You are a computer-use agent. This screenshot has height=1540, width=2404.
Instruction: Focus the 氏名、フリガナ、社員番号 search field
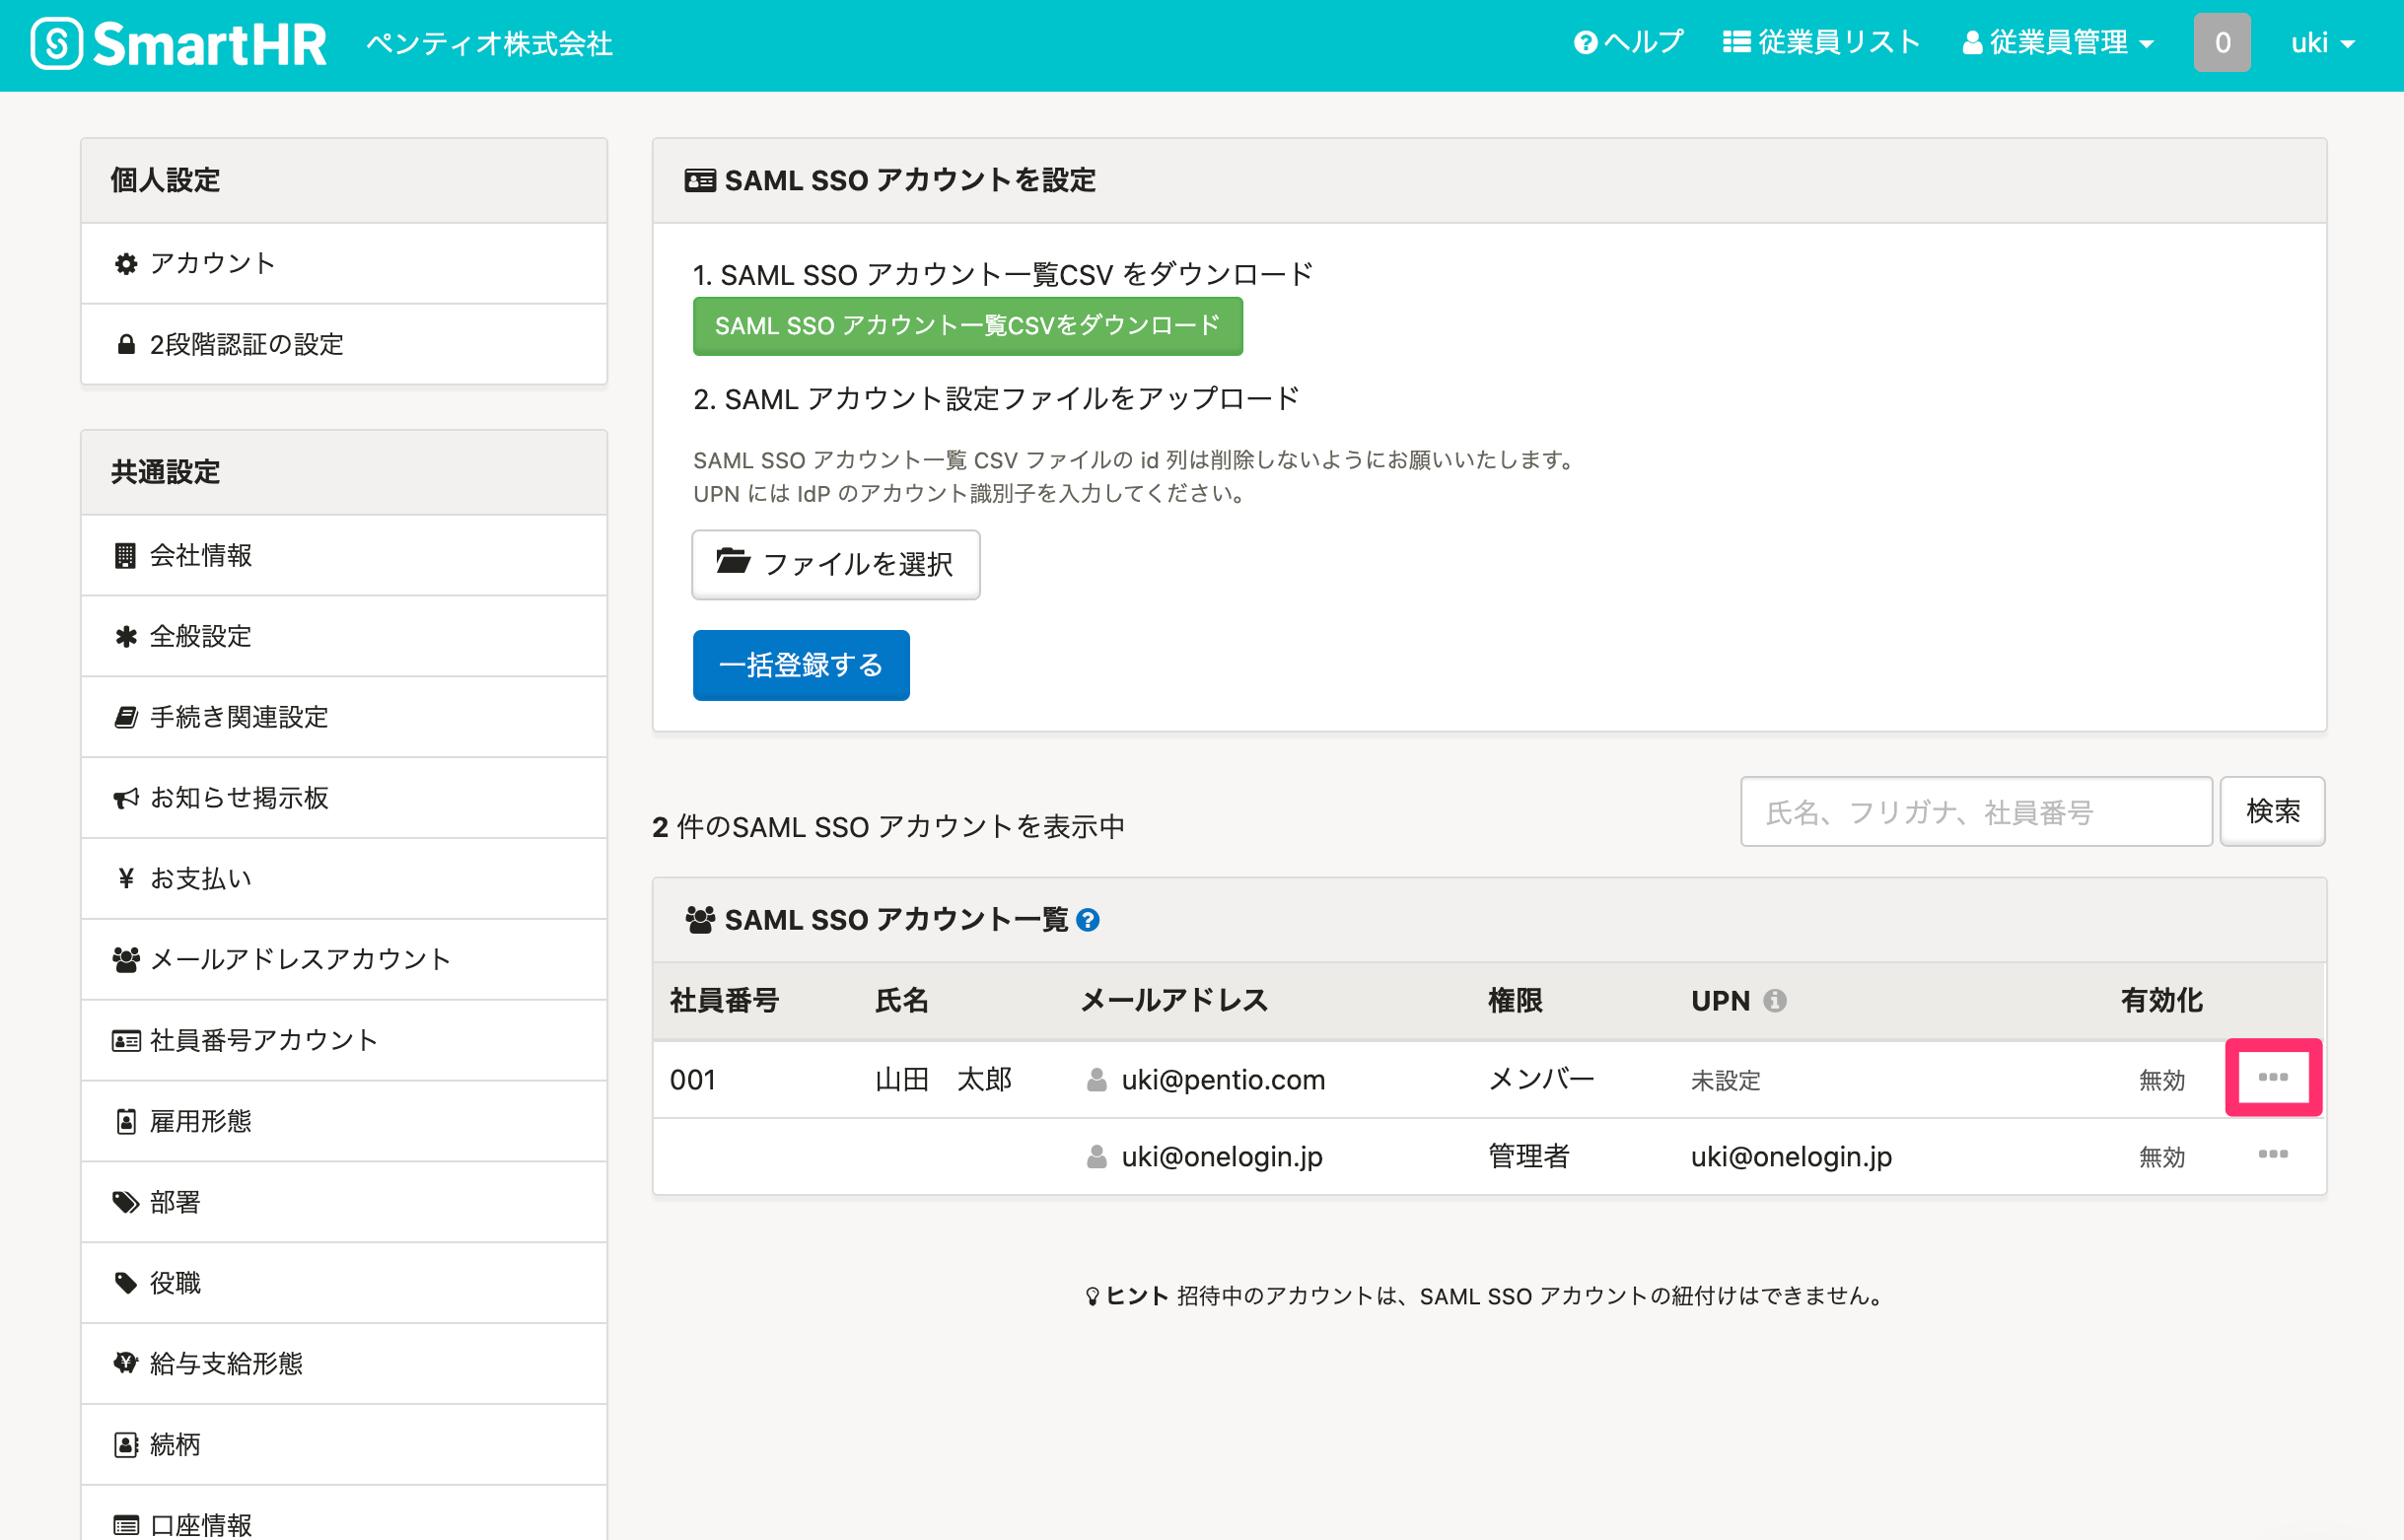[x=1975, y=811]
